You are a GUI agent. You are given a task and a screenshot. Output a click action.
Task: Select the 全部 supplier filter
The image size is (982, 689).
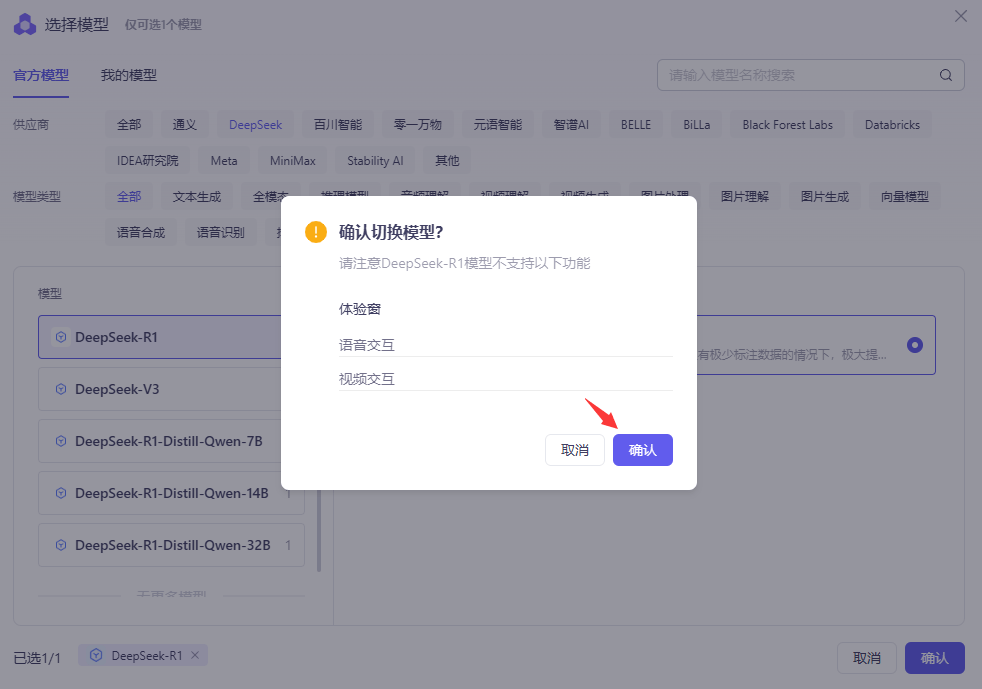[129, 125]
